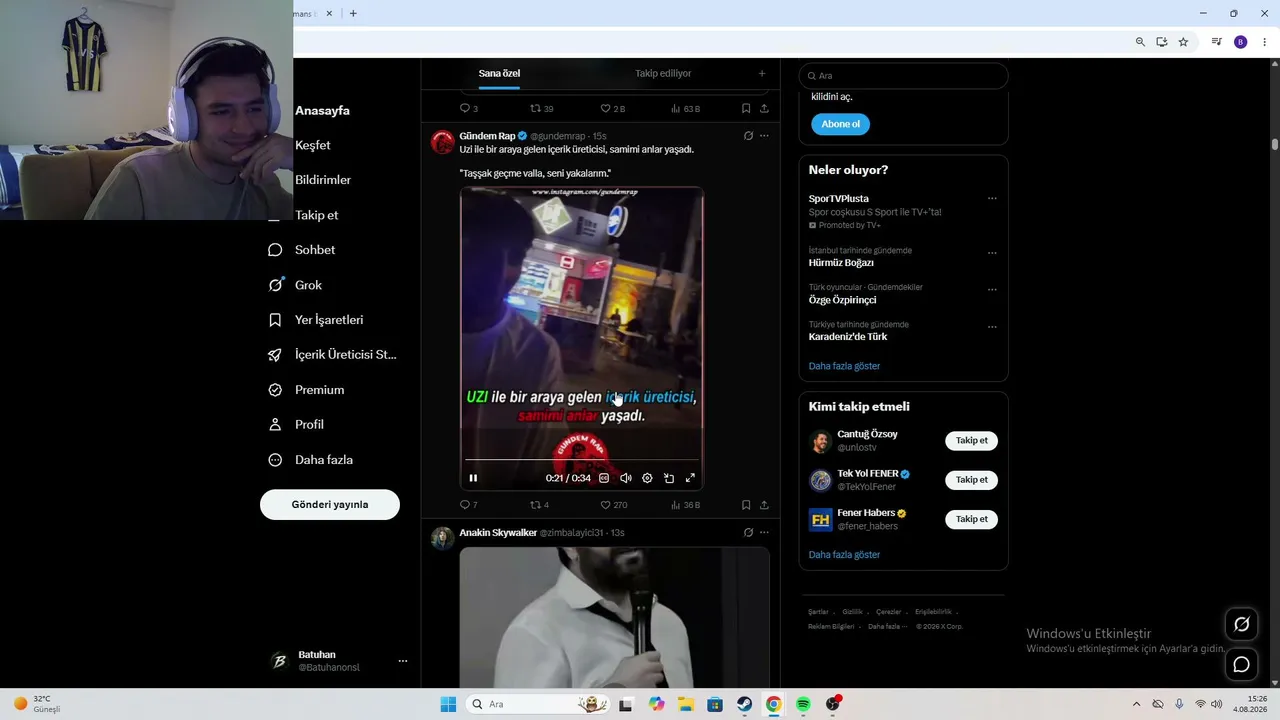The image size is (1280, 720).
Task: Open more options on Gündem Rap post
Action: coord(764,136)
